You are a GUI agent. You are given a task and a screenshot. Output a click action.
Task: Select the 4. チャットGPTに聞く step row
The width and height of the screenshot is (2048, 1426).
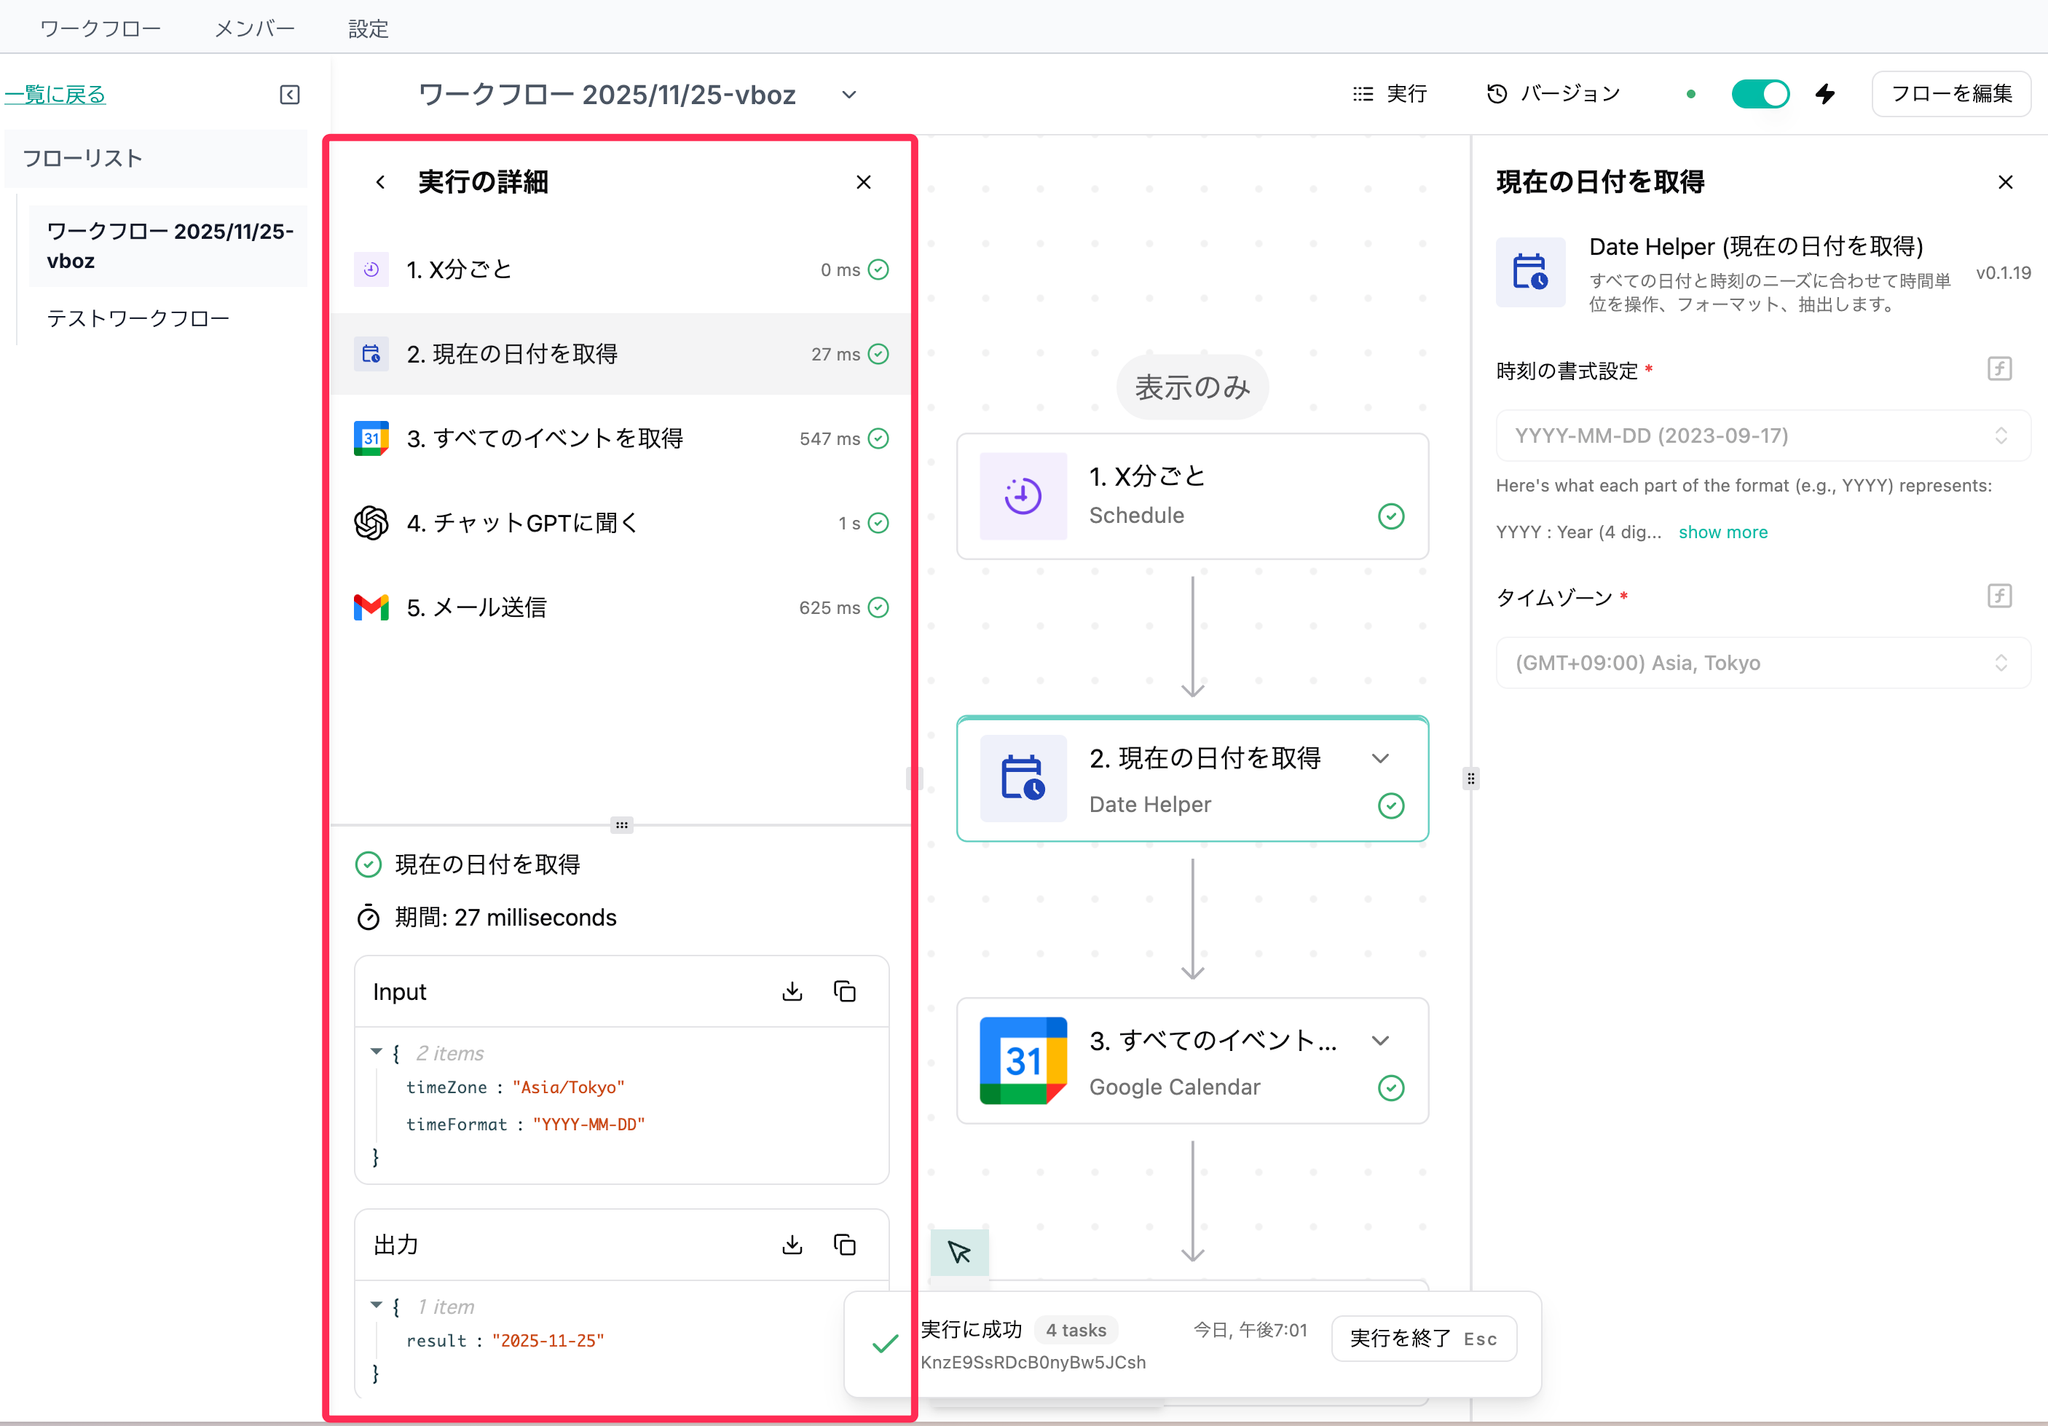(x=620, y=523)
